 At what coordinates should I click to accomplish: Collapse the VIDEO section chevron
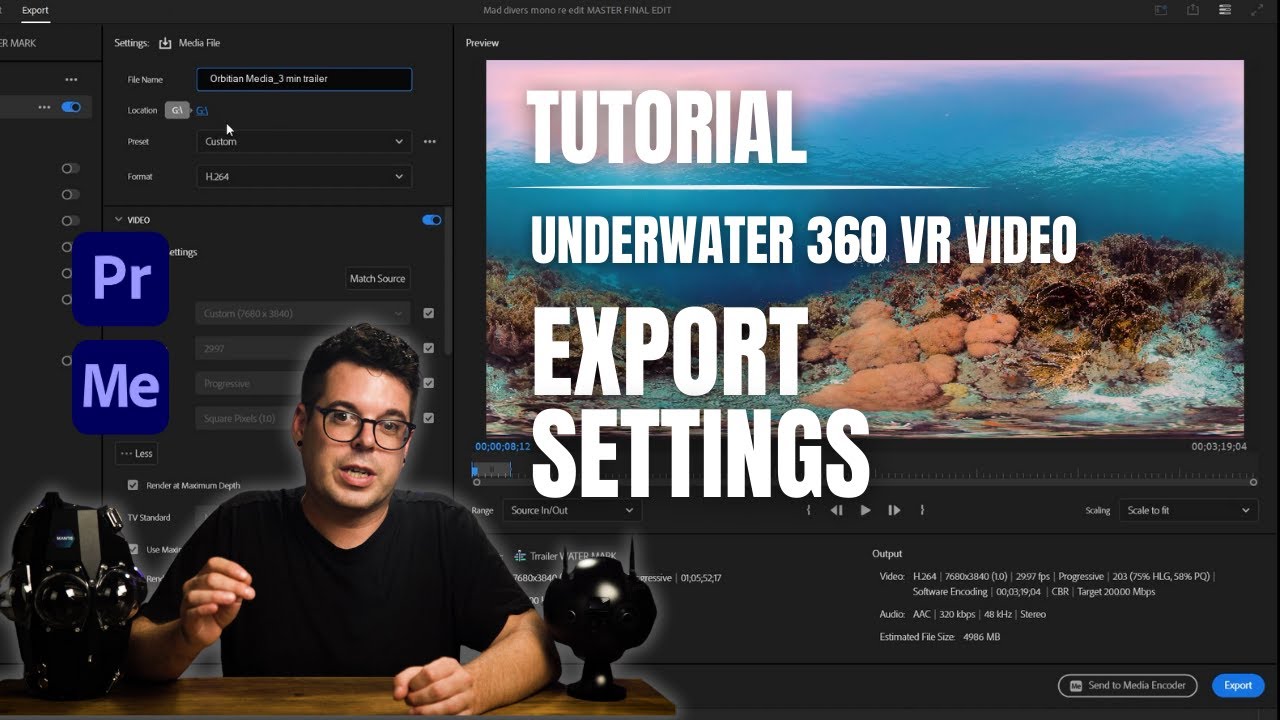click(118, 220)
